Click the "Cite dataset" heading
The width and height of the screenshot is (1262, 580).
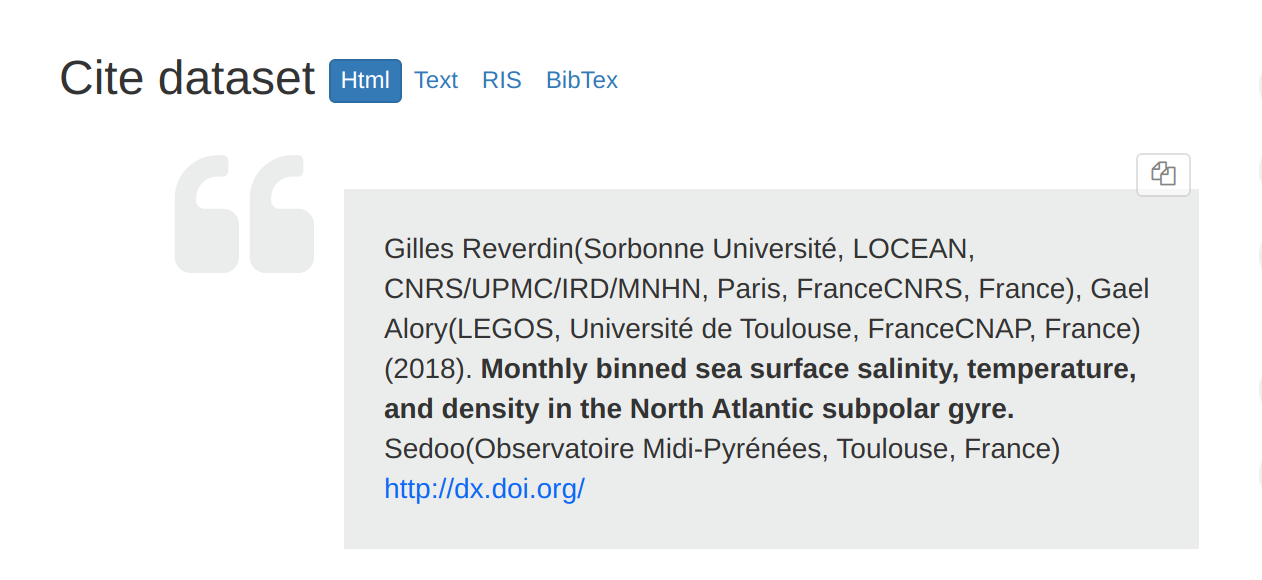187,78
